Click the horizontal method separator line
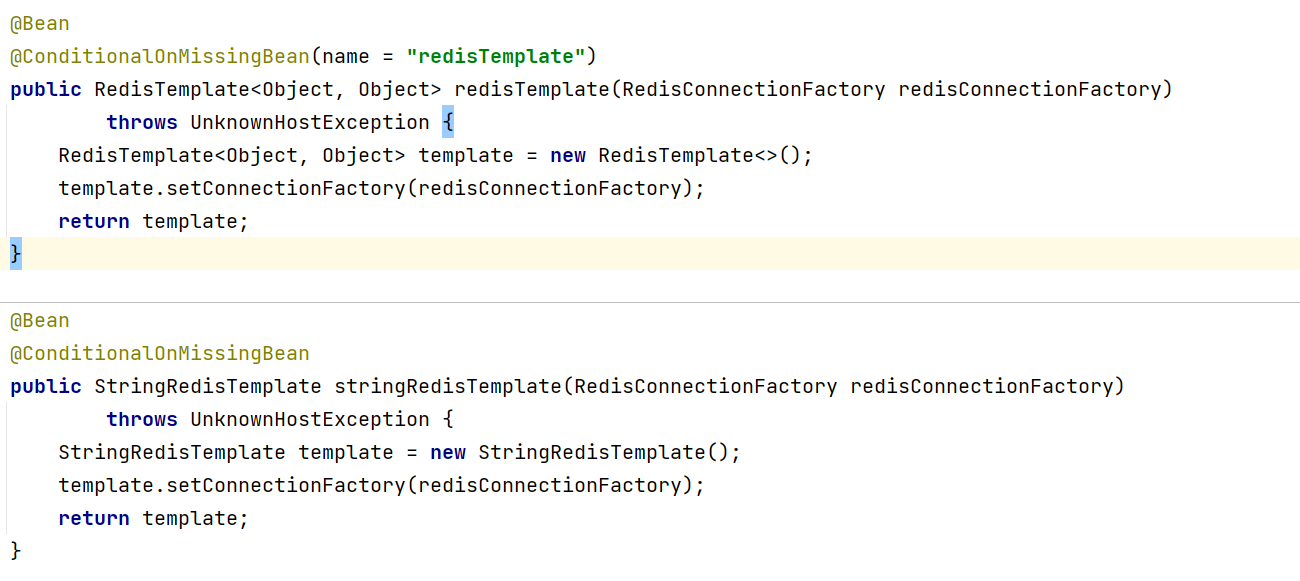The width and height of the screenshot is (1300, 581). pos(650,302)
